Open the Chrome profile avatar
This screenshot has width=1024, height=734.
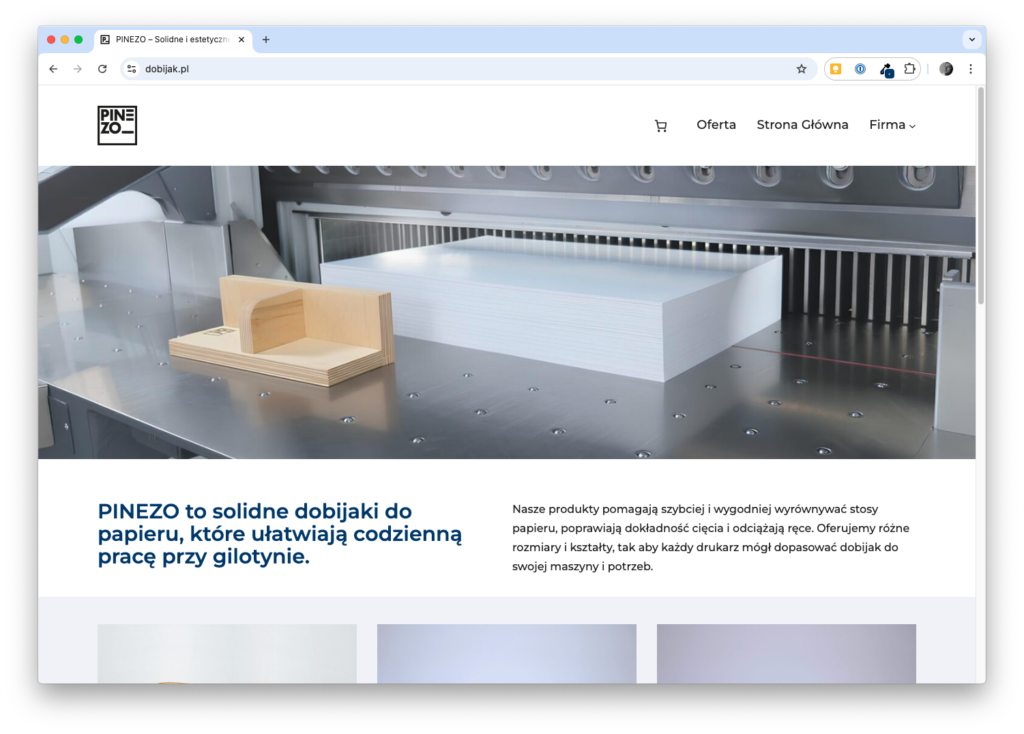[x=946, y=69]
